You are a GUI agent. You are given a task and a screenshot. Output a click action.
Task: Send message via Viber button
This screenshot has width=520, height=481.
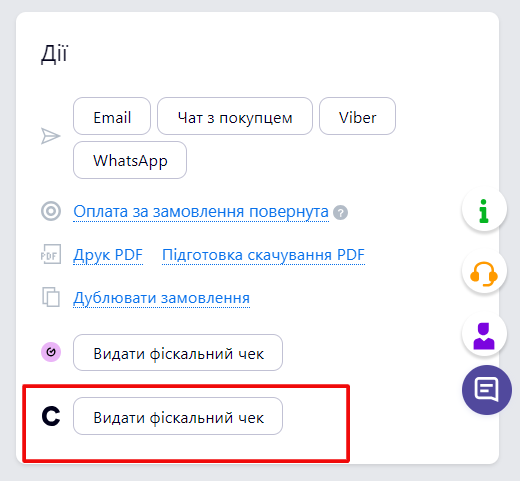click(357, 116)
